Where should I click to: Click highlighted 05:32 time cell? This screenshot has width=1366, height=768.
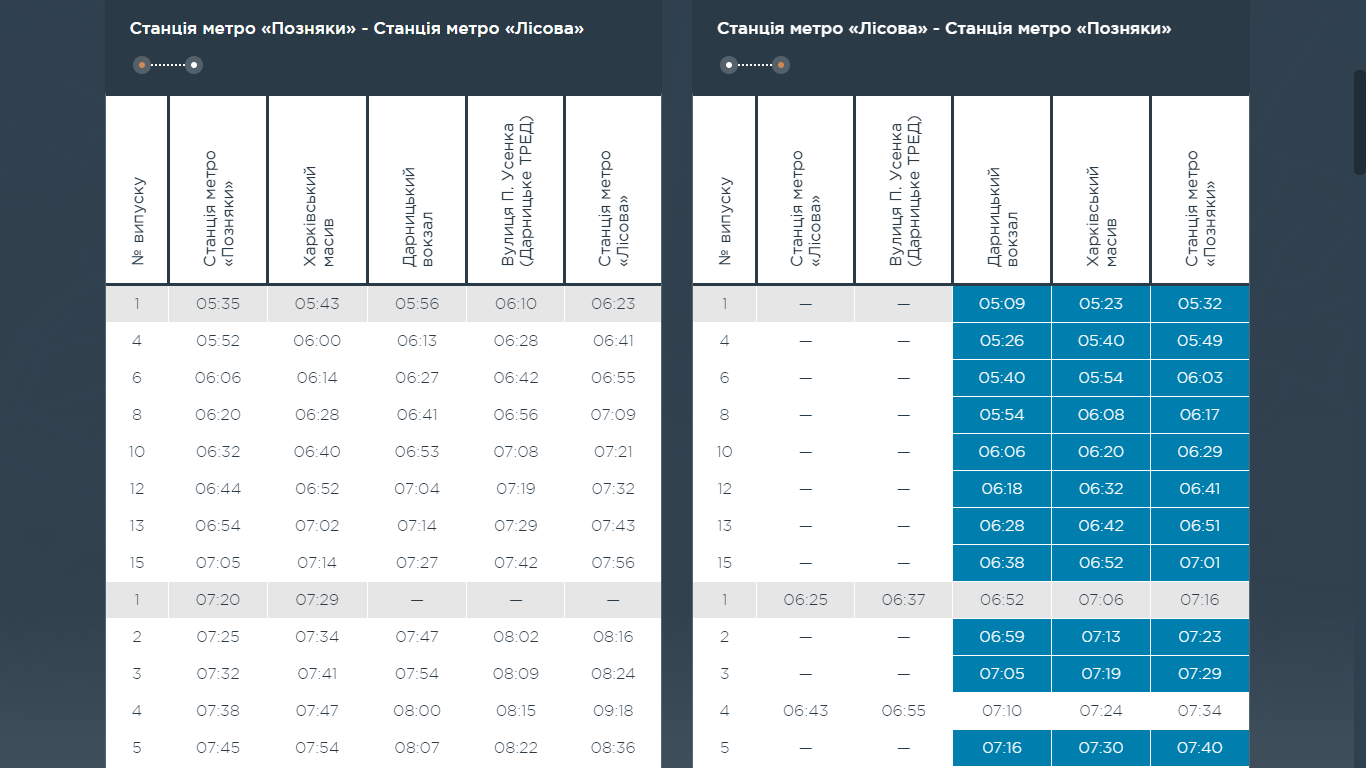coord(1200,304)
